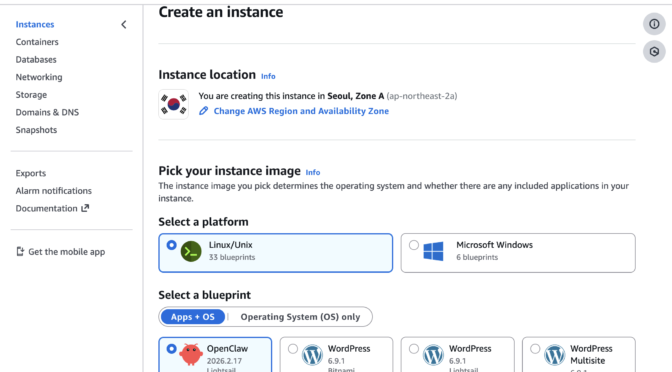Select the WordPress Bitnami radio button
The image size is (672, 372).
point(293,349)
